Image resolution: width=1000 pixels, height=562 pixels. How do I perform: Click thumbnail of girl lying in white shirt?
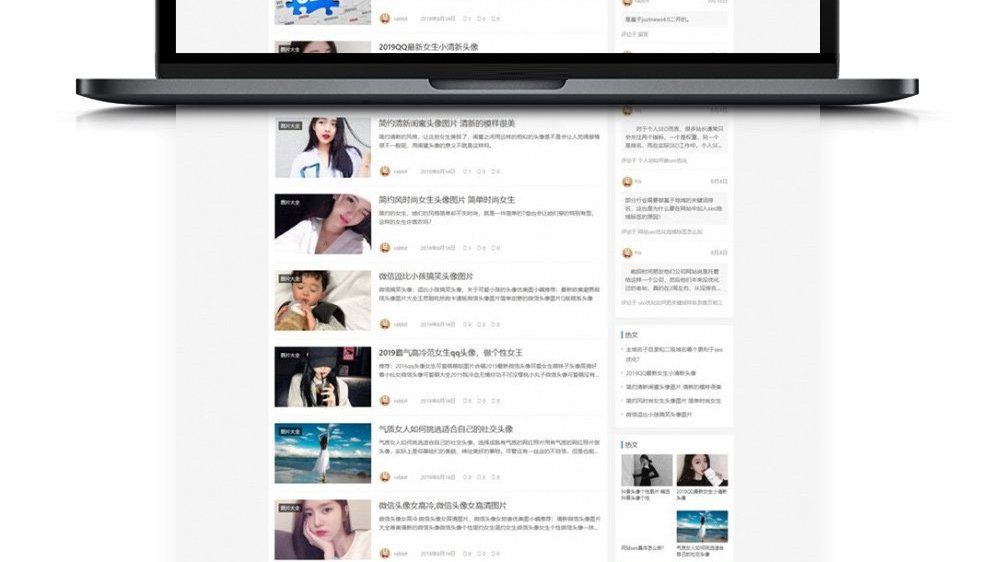pos(323,224)
